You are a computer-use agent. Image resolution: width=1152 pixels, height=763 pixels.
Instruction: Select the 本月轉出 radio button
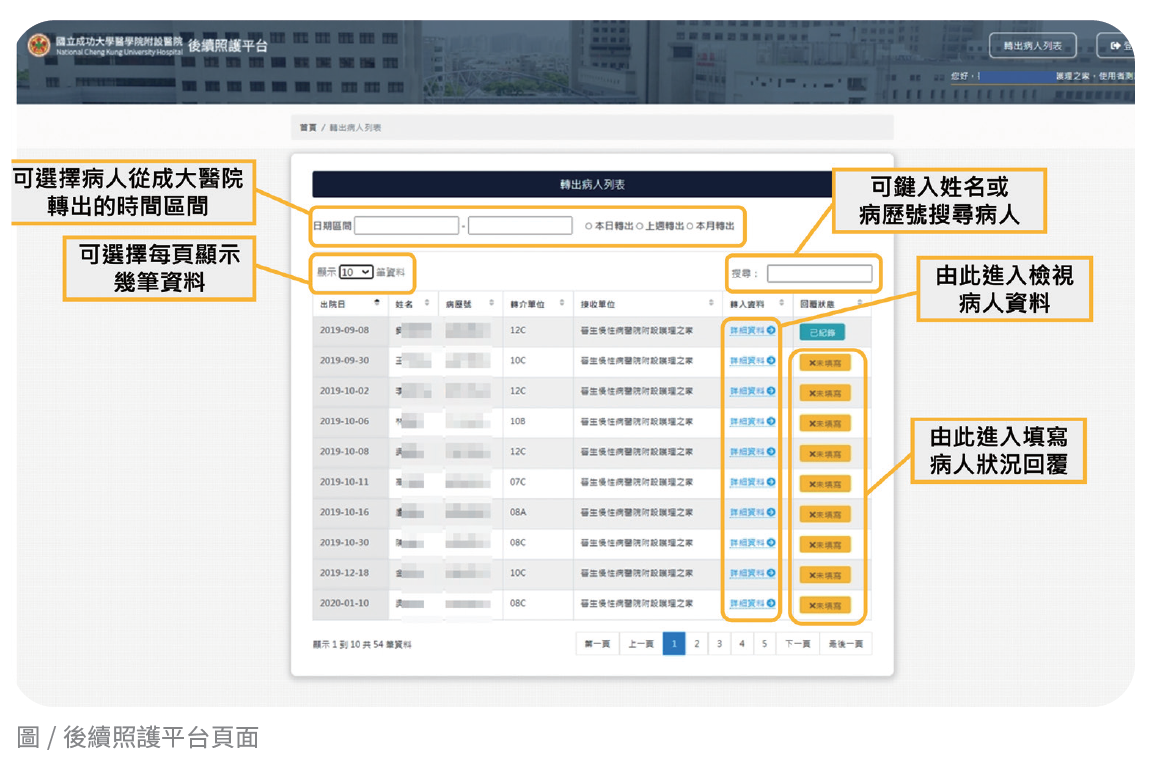coord(690,226)
